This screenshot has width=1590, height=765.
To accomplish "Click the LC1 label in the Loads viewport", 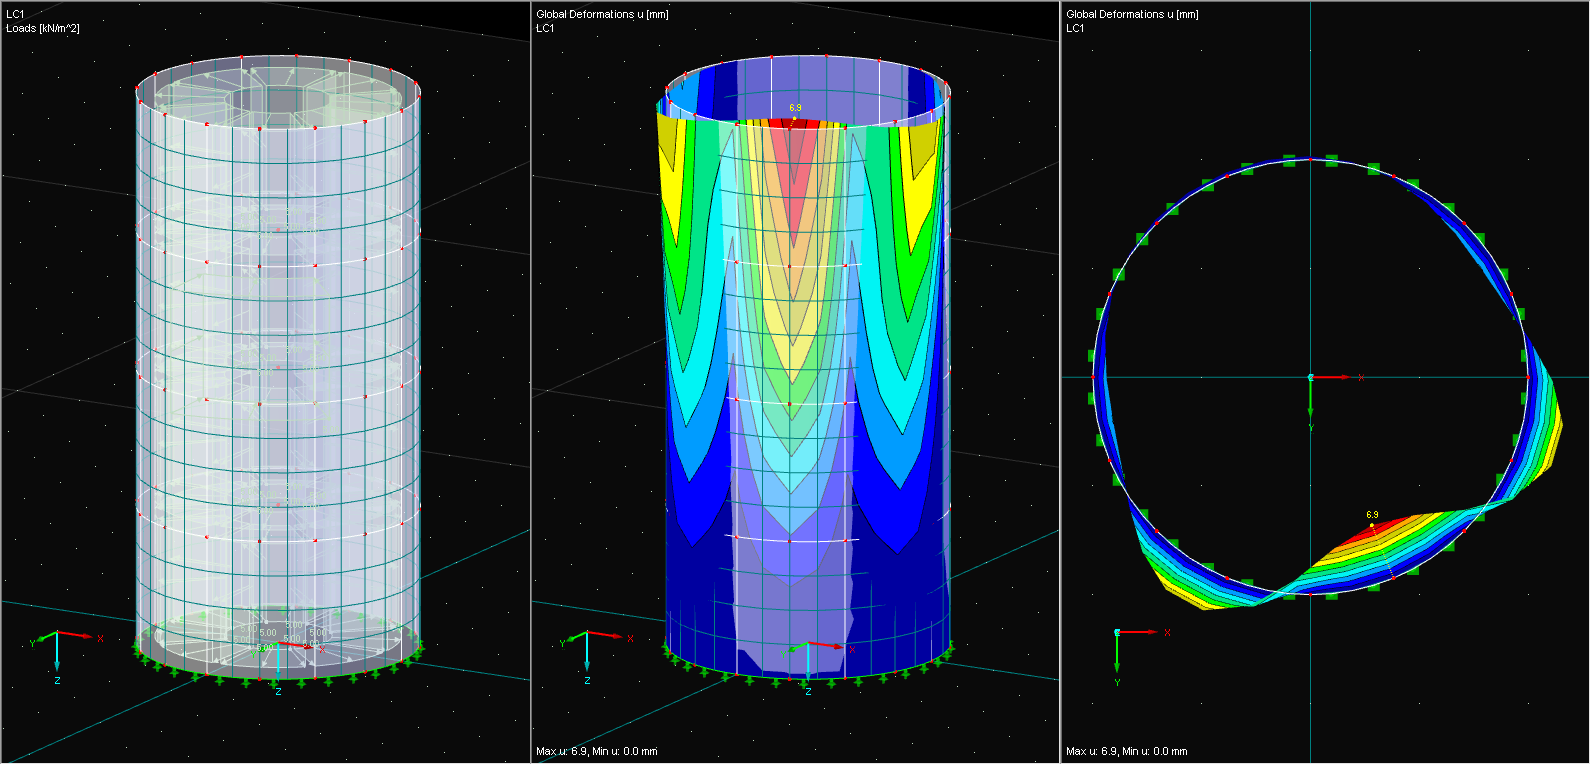I will (x=15, y=14).
